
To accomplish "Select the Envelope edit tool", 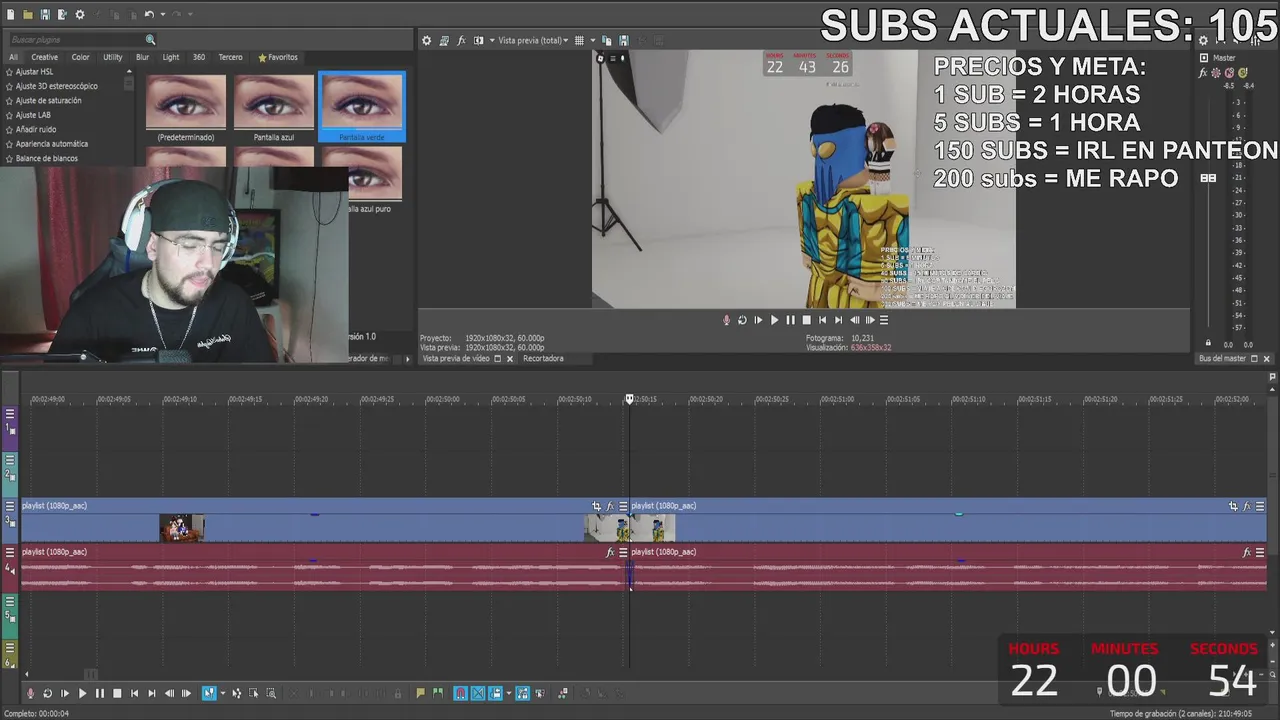I will click(x=237, y=693).
